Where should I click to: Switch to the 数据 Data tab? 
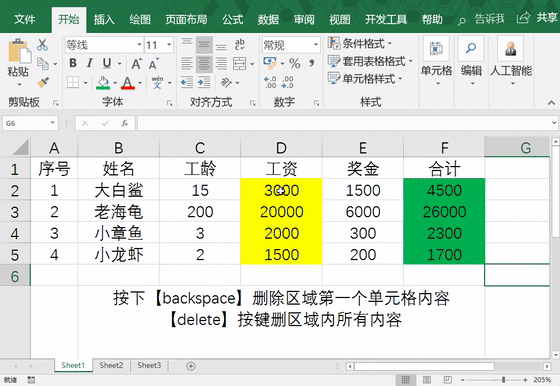point(268,19)
